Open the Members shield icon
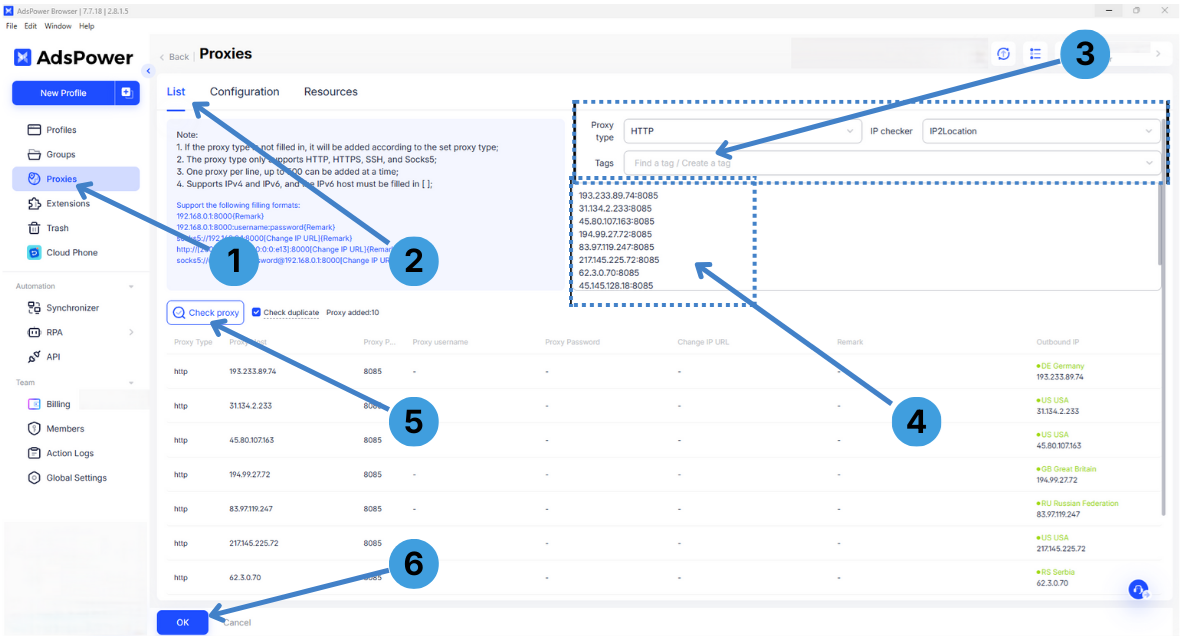1181x644 pixels. [x=34, y=429]
